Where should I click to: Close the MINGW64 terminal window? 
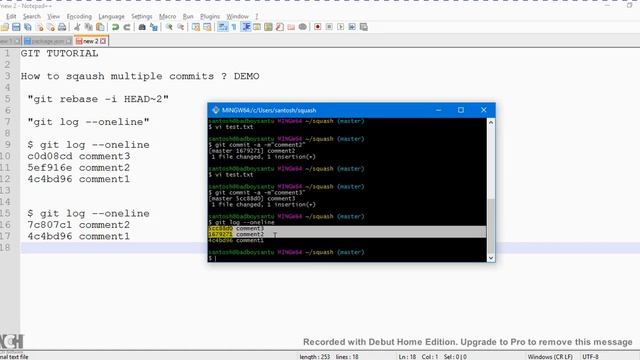coord(484,110)
